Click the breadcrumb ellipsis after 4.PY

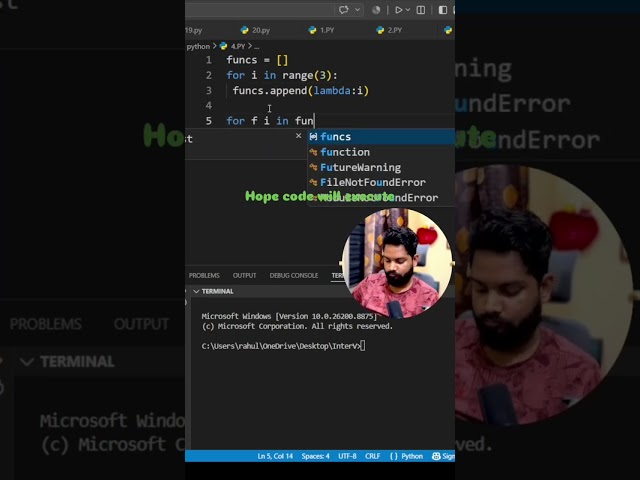coord(256,47)
